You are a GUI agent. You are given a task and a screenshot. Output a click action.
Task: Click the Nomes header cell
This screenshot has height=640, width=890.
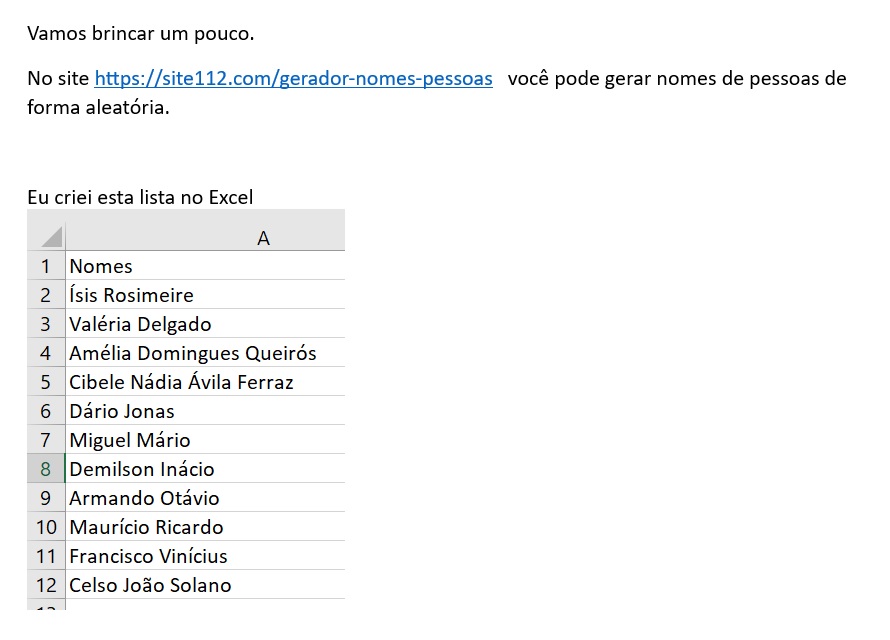[x=205, y=266]
